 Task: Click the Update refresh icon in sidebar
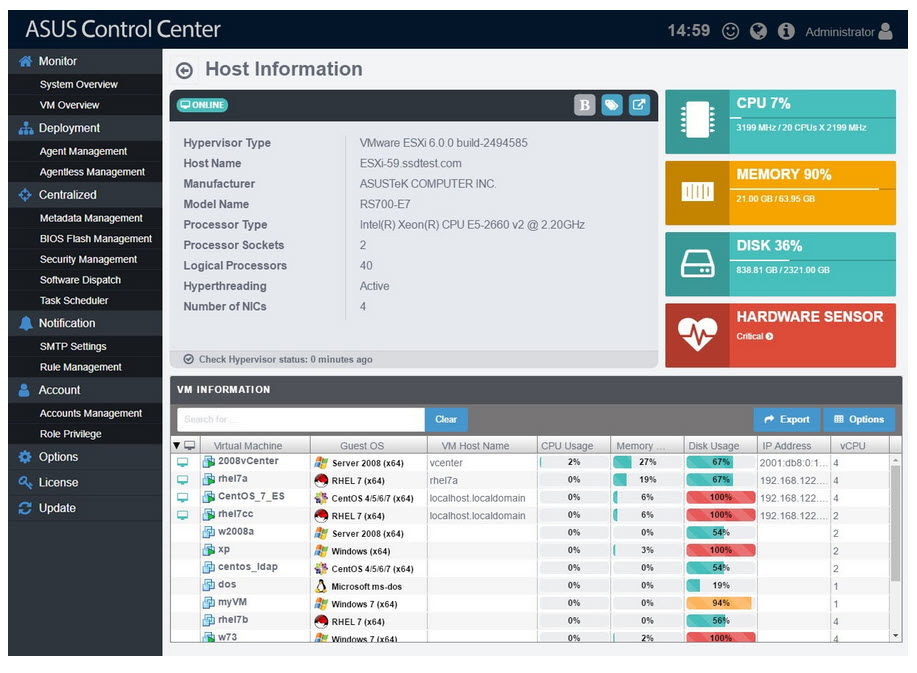click(x=25, y=508)
